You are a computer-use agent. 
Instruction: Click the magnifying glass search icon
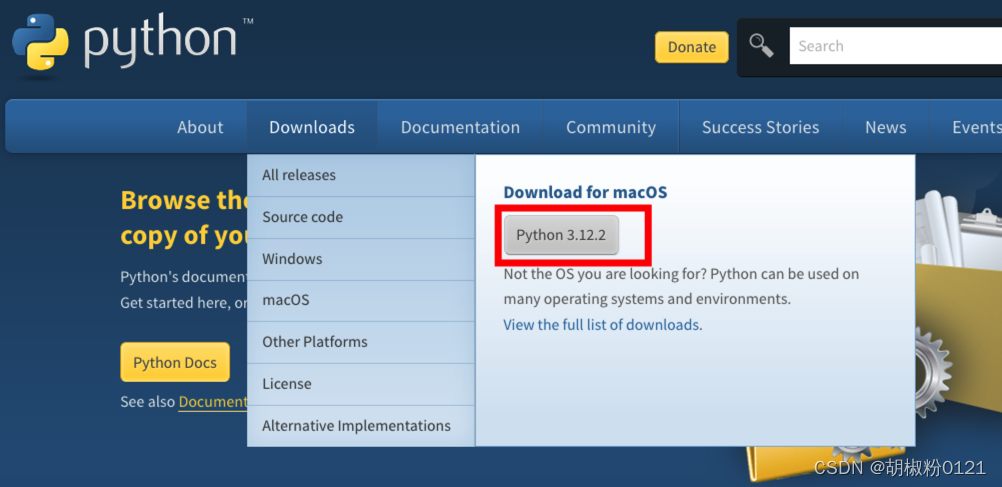point(761,46)
